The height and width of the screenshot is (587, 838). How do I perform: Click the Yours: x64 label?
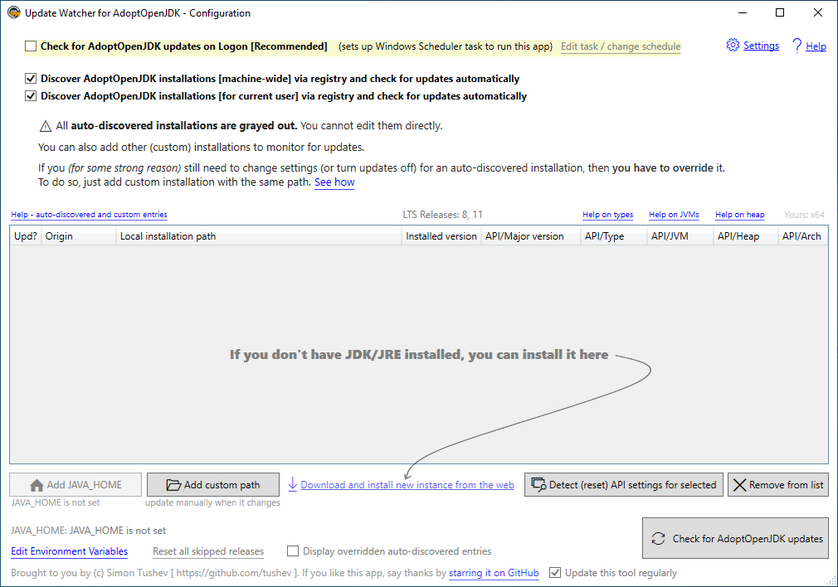tap(804, 215)
